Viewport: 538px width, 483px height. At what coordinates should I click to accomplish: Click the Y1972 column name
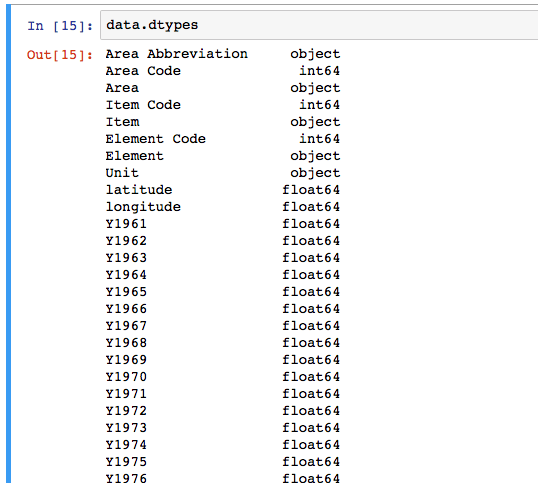click(126, 411)
